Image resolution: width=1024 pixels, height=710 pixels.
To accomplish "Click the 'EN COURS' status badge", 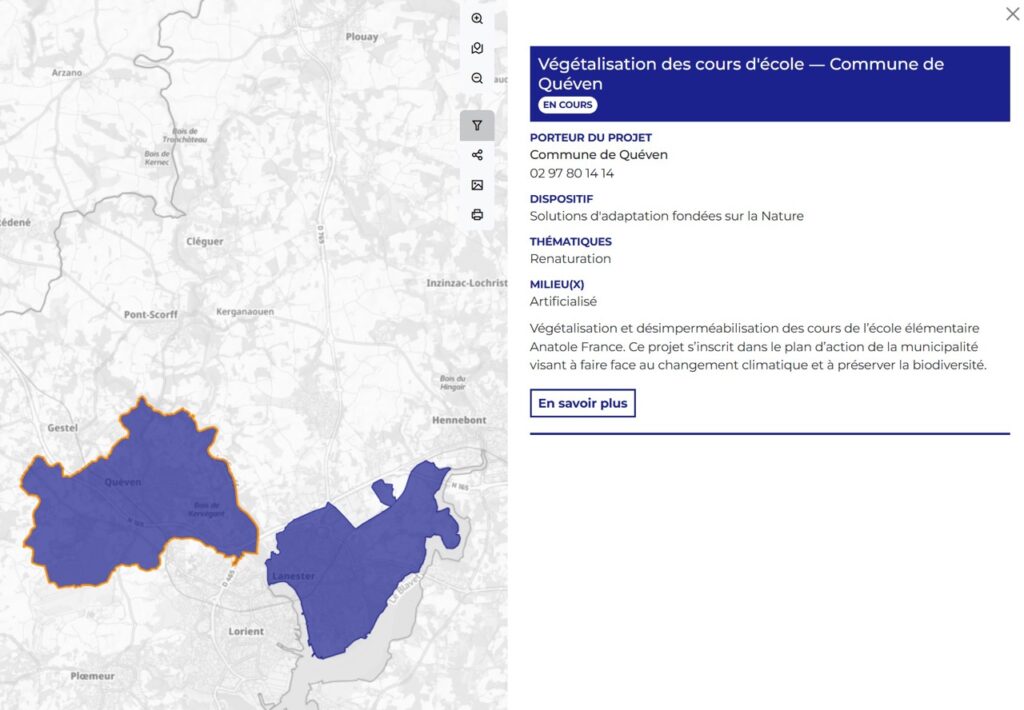I will coord(567,105).
